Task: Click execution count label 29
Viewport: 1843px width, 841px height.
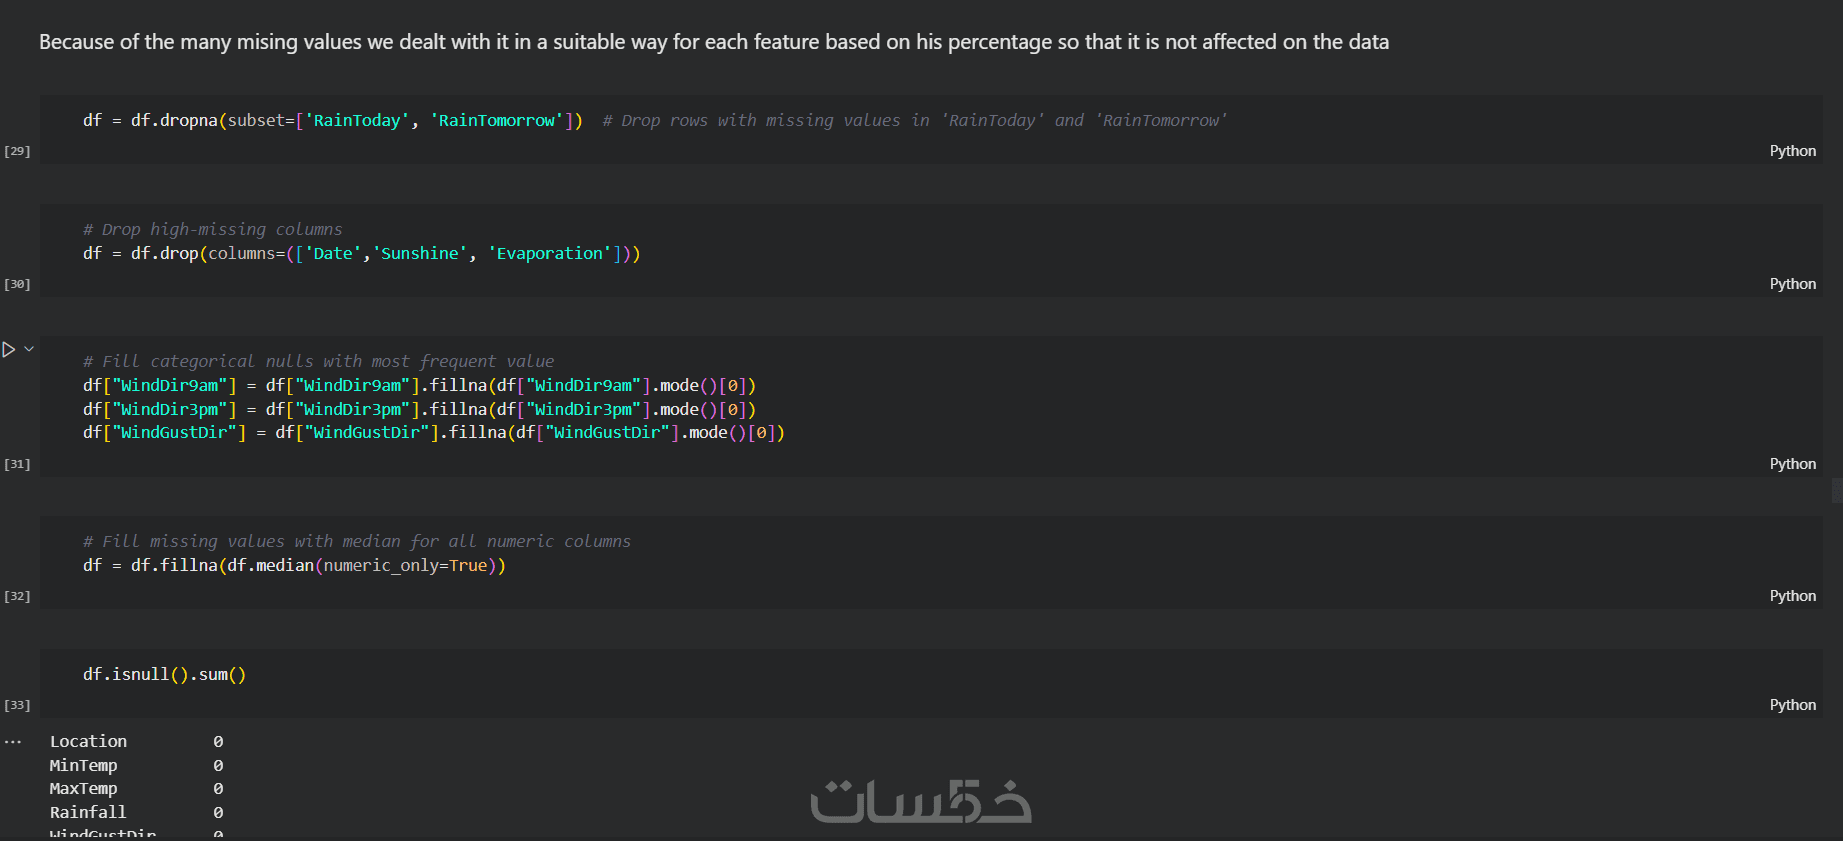Action: point(17,151)
